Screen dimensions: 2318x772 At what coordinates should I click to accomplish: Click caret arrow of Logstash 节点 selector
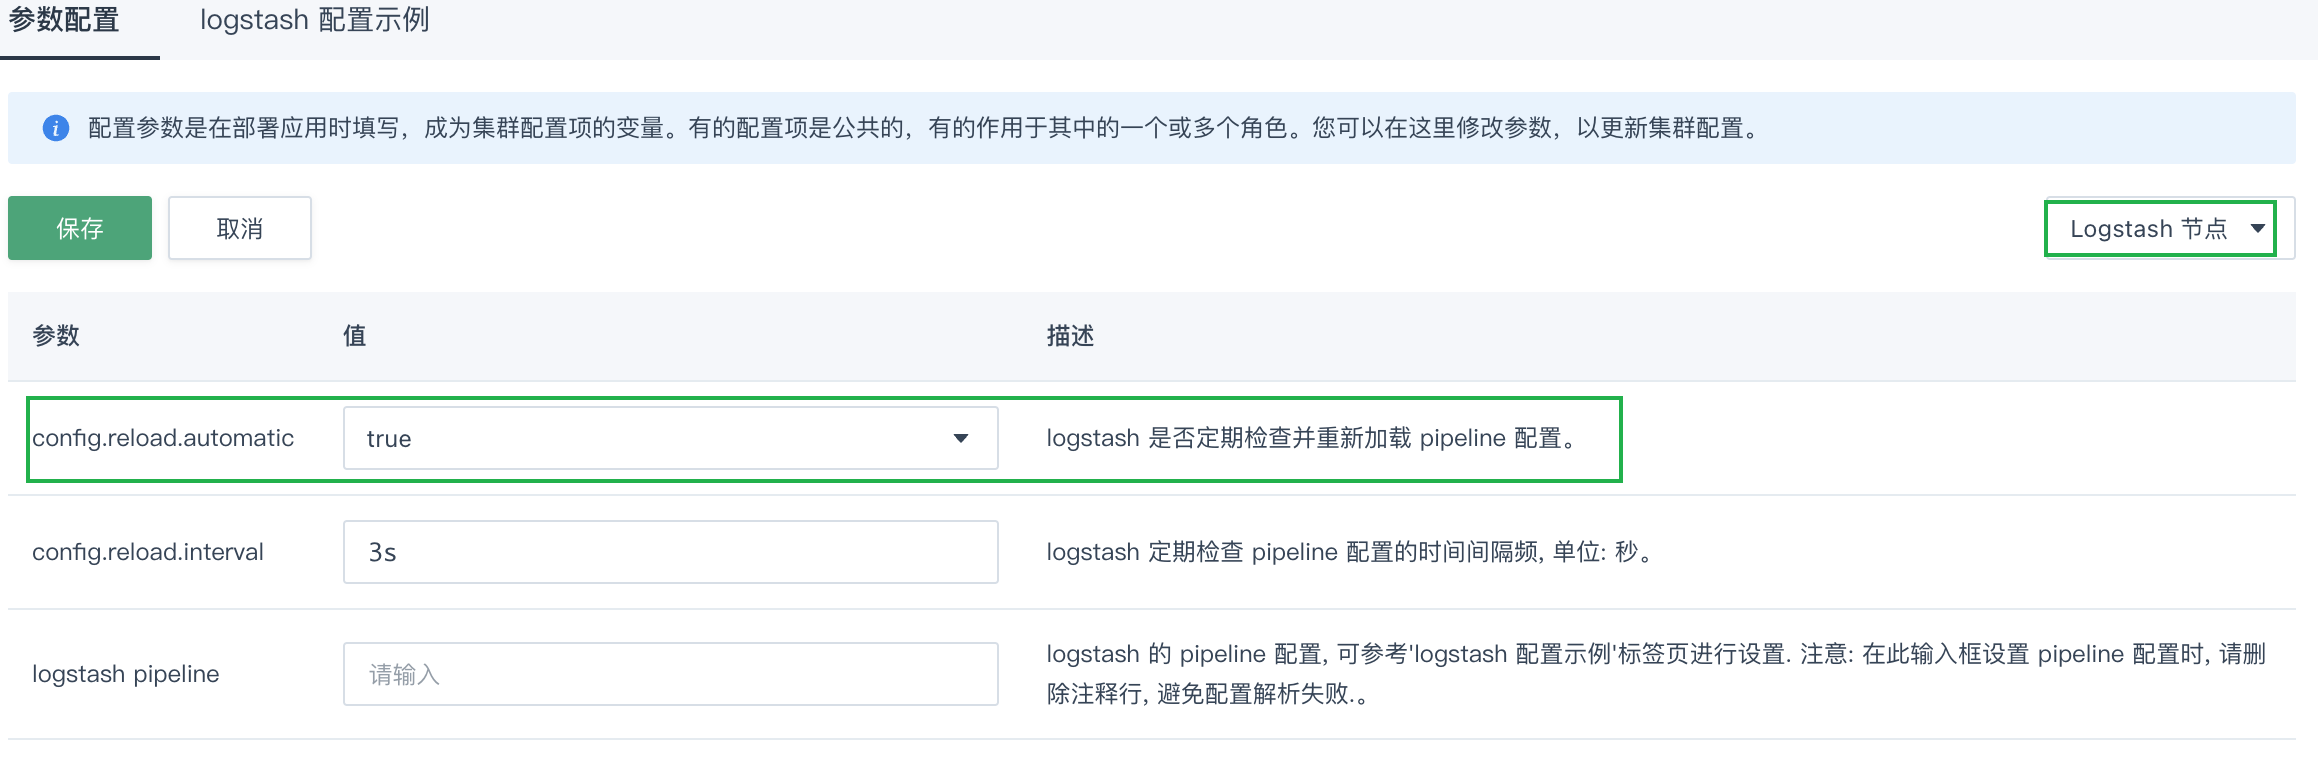pos(2257,229)
